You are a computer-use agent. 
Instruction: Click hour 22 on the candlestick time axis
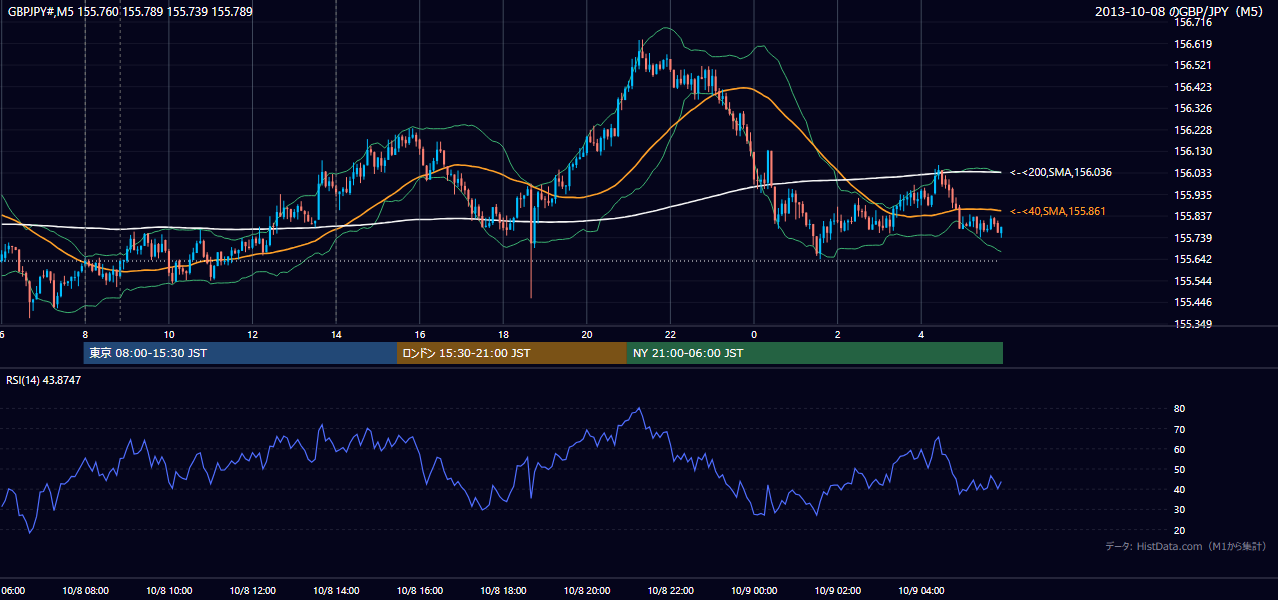(x=670, y=334)
